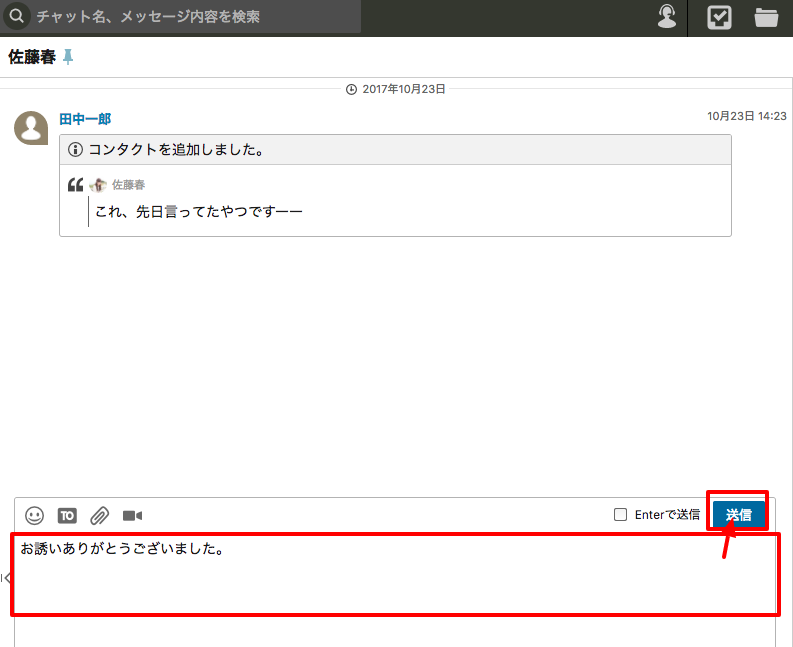Click 佐藤春's small avatar in the quote
This screenshot has width=793, height=647.
click(x=98, y=185)
